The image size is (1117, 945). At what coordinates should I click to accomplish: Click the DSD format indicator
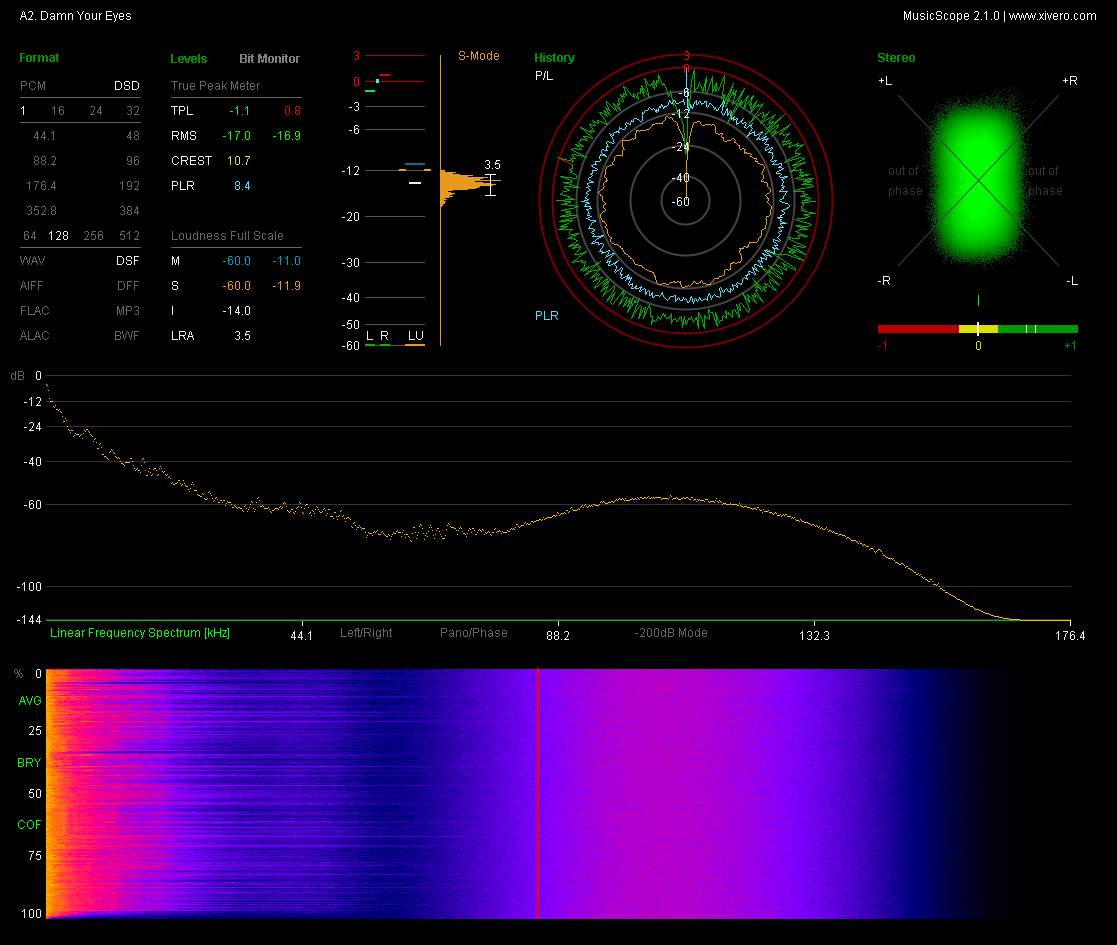126,86
